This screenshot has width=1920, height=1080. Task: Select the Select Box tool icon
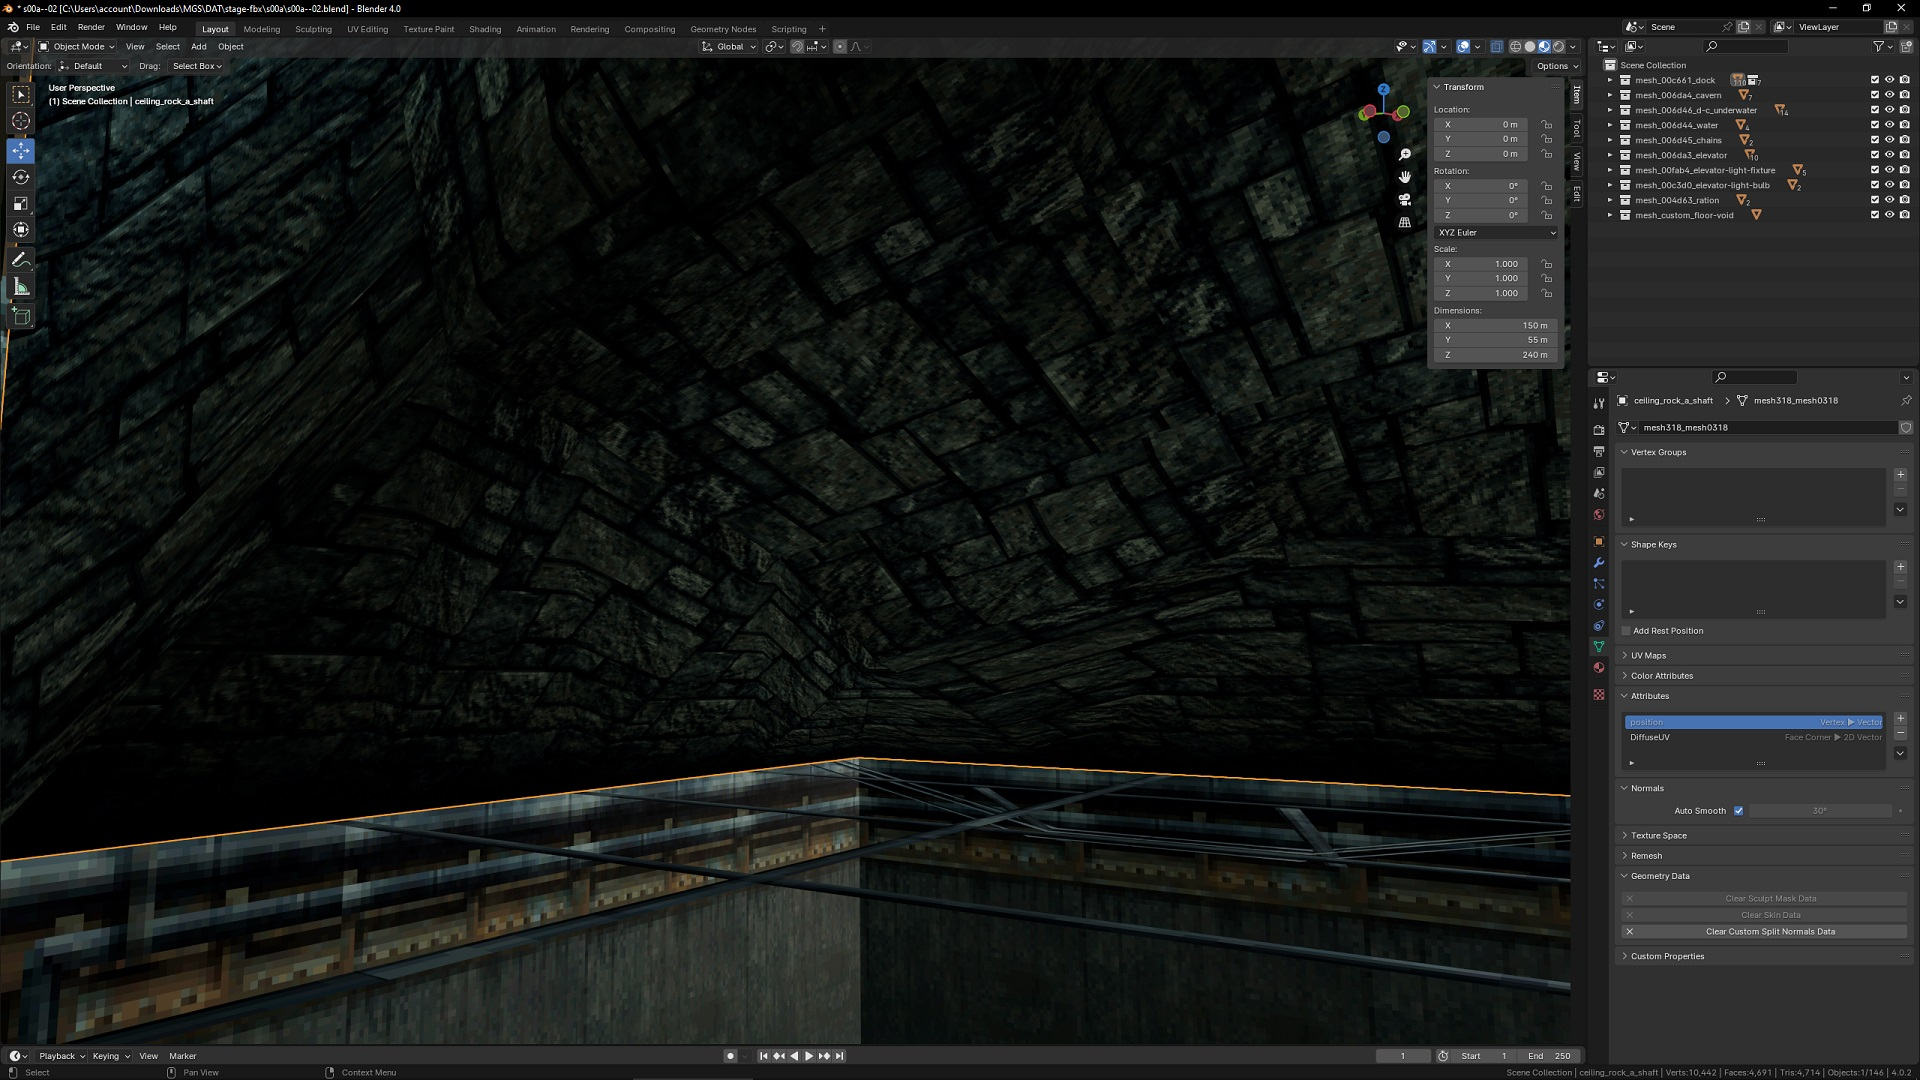click(x=21, y=94)
